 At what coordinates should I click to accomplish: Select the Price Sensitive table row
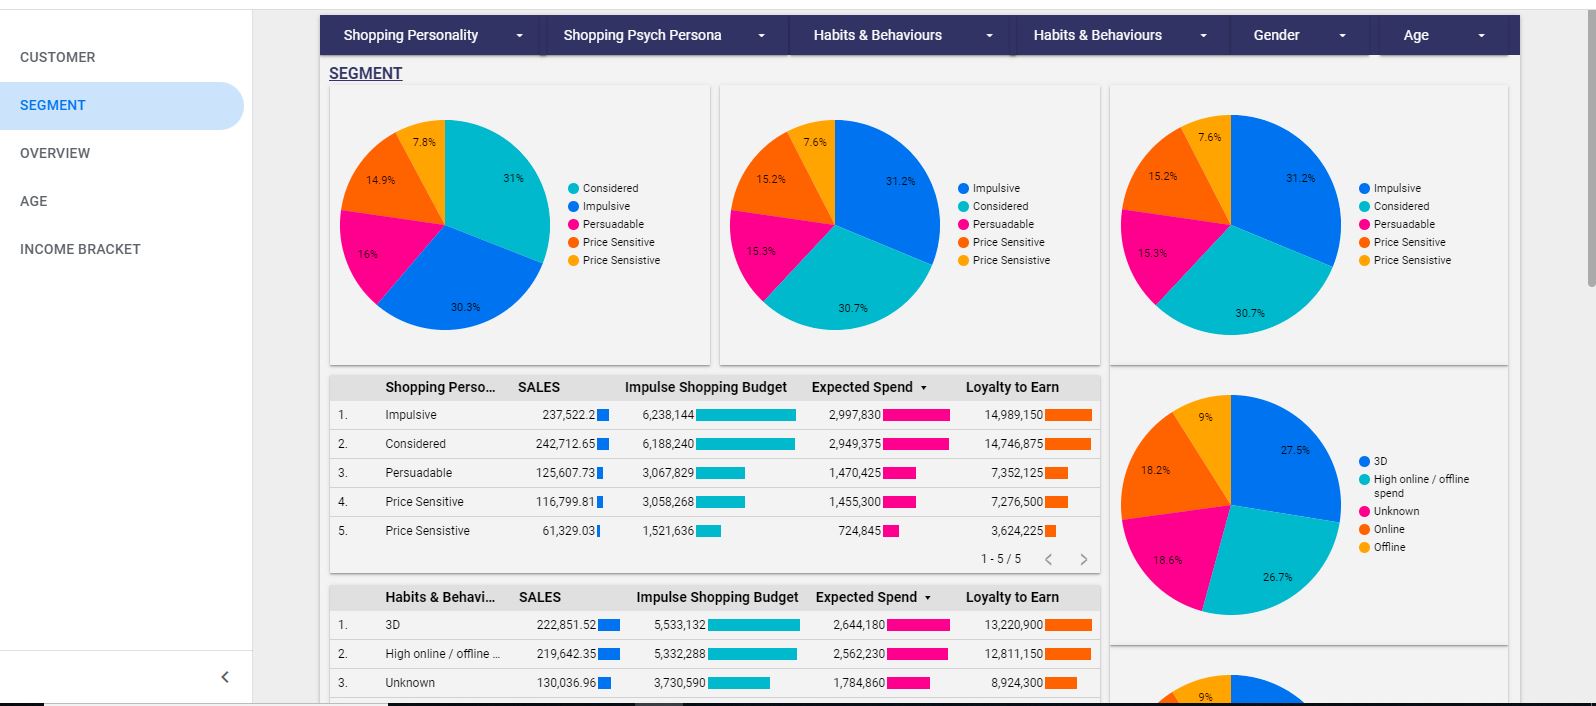pos(715,502)
